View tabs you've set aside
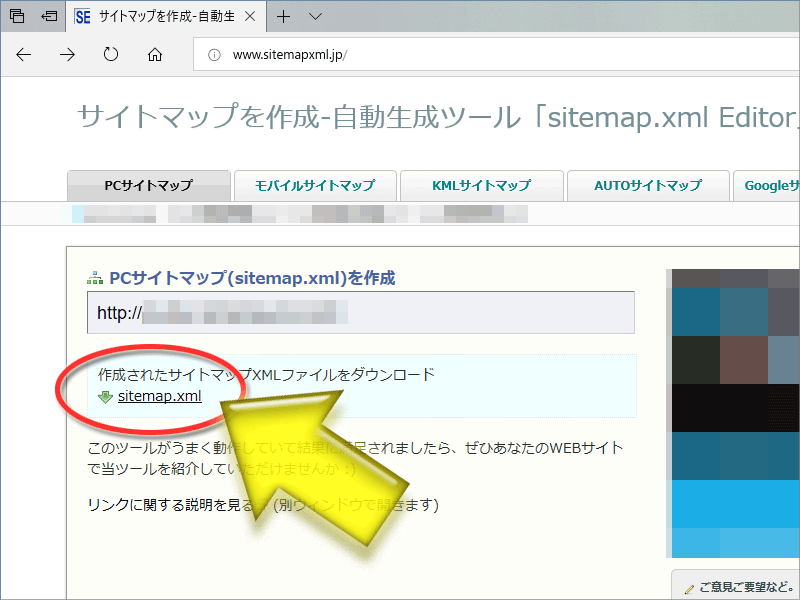The height and width of the screenshot is (600, 800). 17,17
